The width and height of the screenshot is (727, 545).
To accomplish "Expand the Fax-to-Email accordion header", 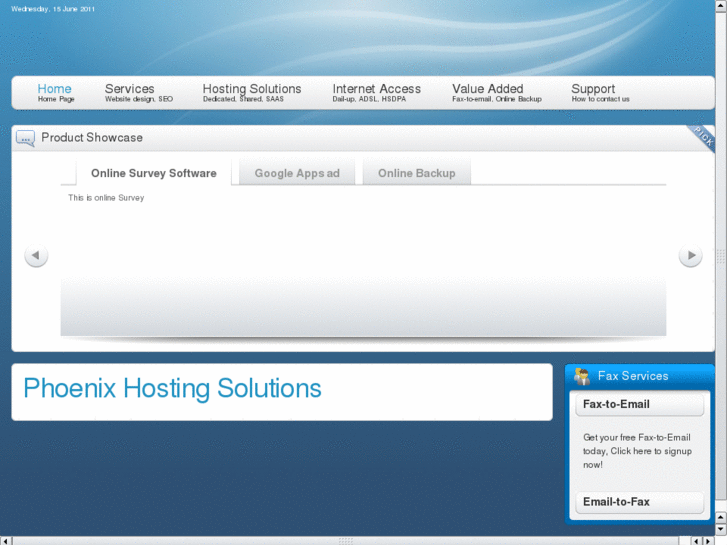I will click(x=639, y=404).
